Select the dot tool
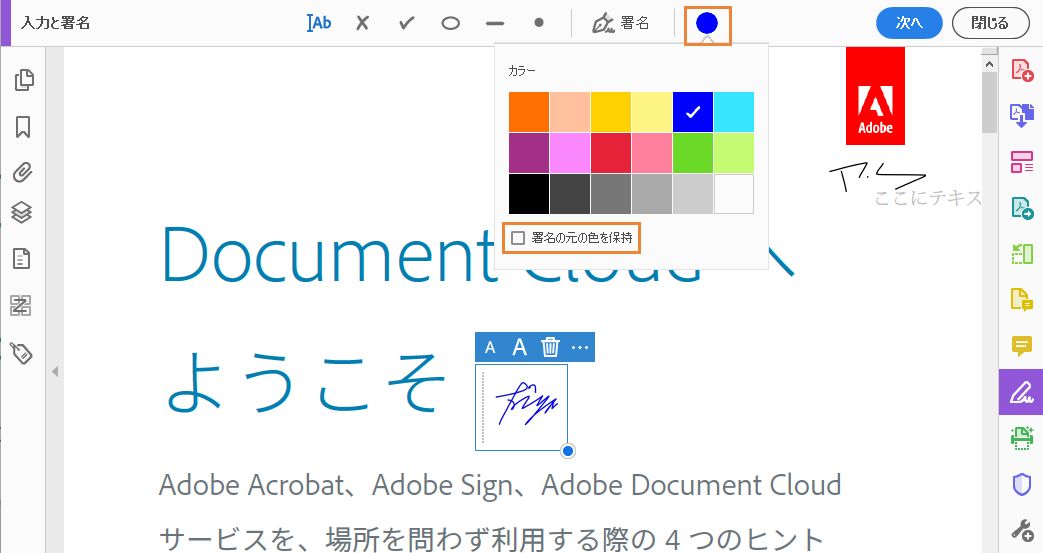This screenshot has height=553, width=1043. tap(539, 23)
